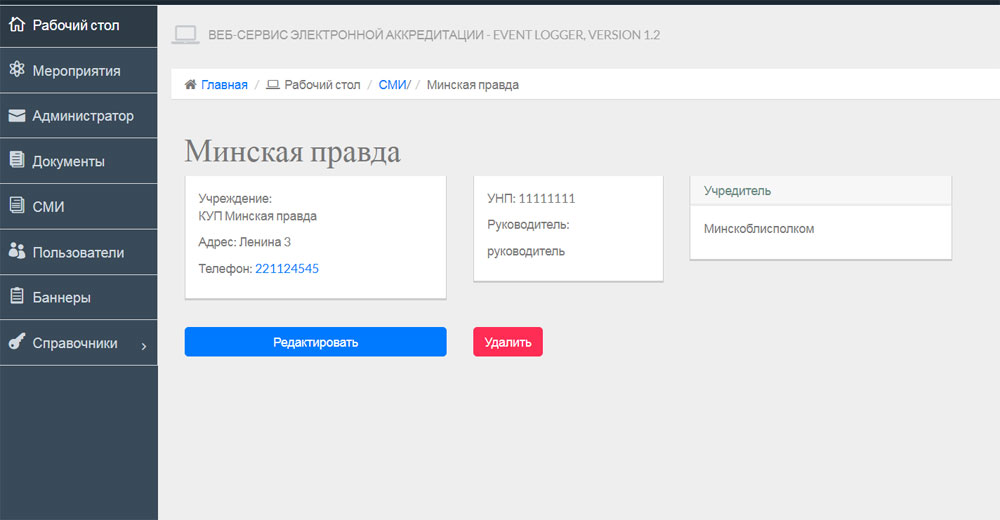
Task: Click the Телефон: label
Action: pos(225,269)
